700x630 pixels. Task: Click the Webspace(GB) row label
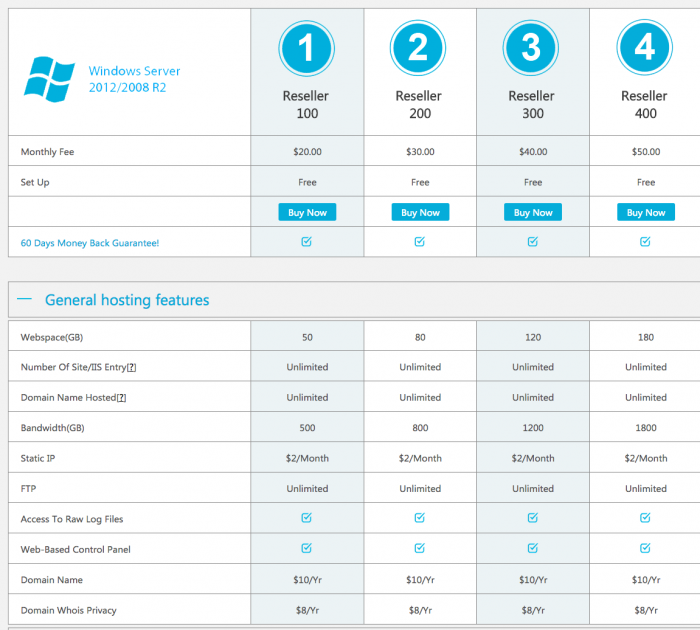(52, 338)
